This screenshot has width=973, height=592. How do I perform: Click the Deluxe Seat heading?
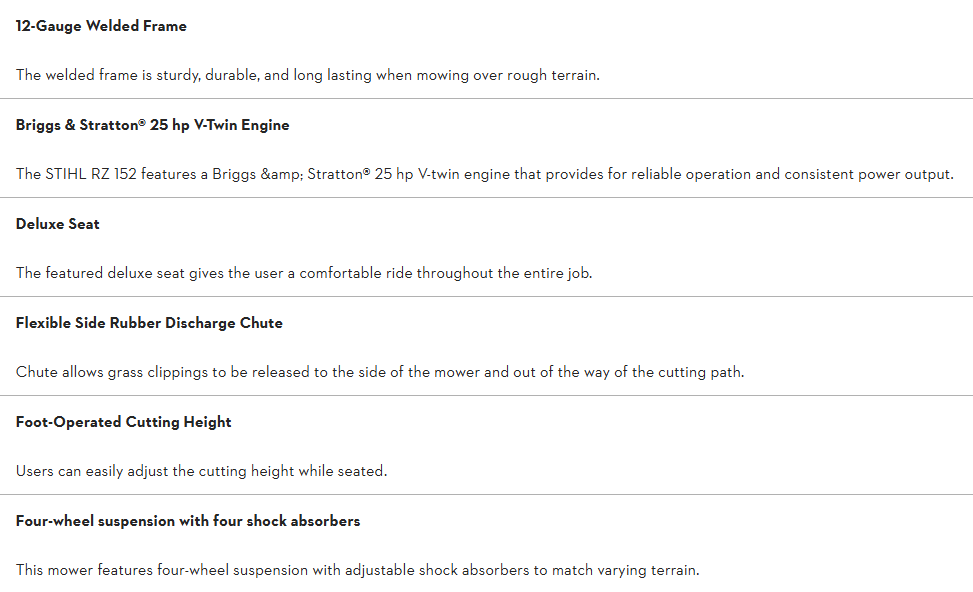(58, 225)
